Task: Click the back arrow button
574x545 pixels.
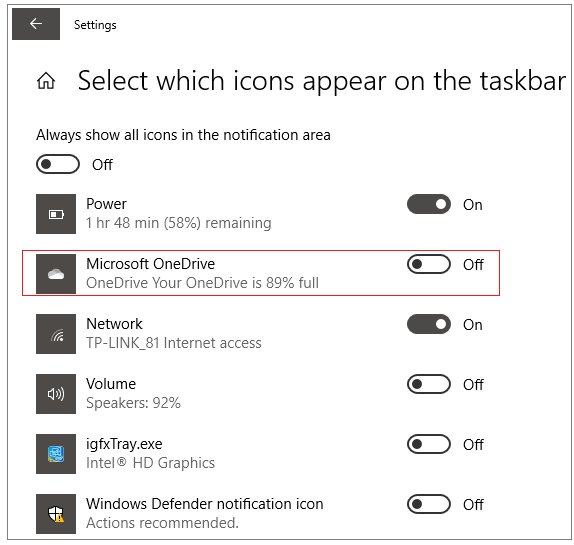Action: 36,24
